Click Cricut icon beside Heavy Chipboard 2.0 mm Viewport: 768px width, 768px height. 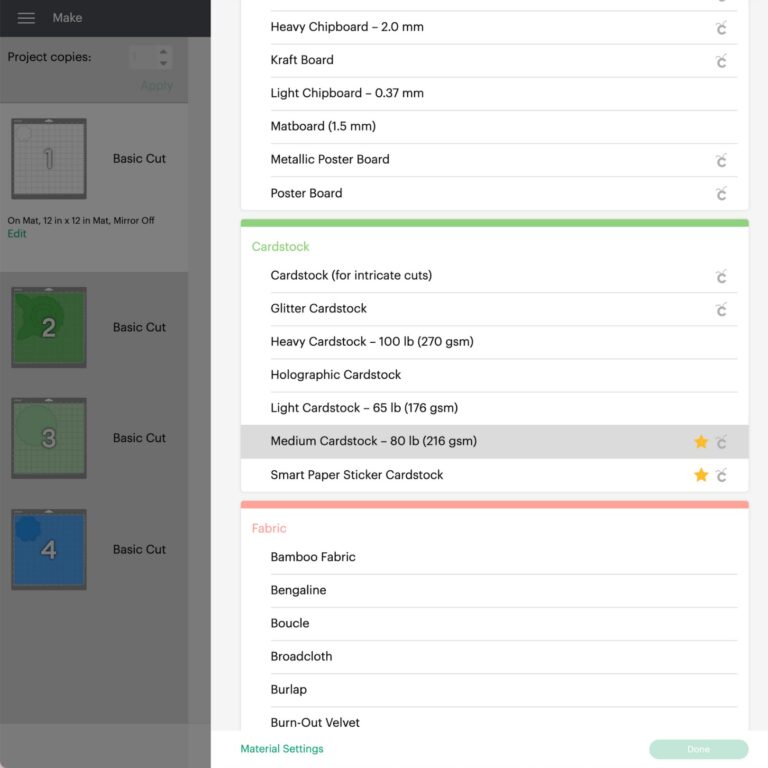click(x=721, y=28)
